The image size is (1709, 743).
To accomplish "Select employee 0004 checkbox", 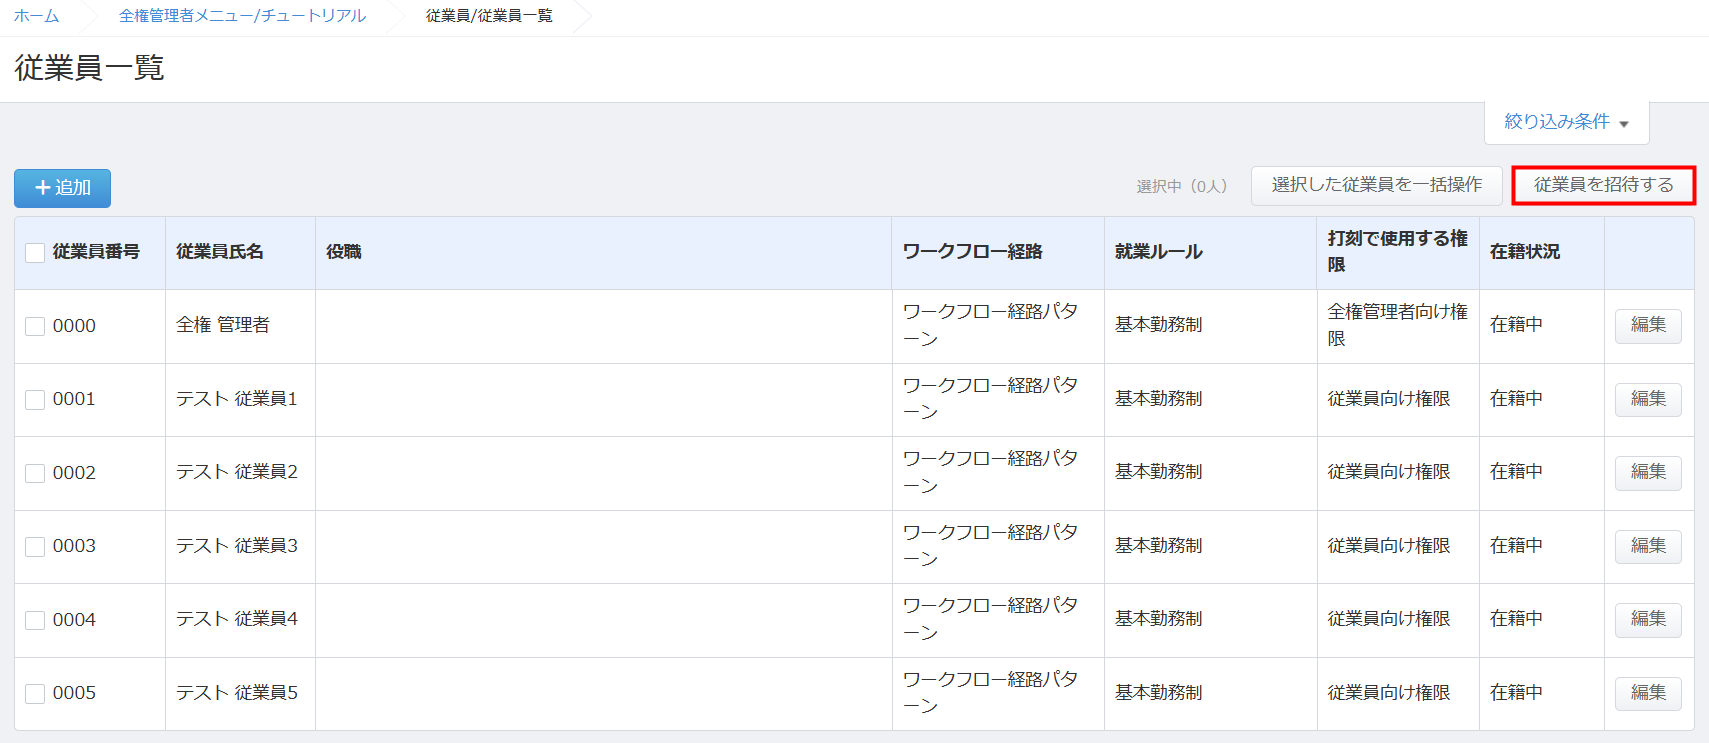I will pyautogui.click(x=35, y=620).
